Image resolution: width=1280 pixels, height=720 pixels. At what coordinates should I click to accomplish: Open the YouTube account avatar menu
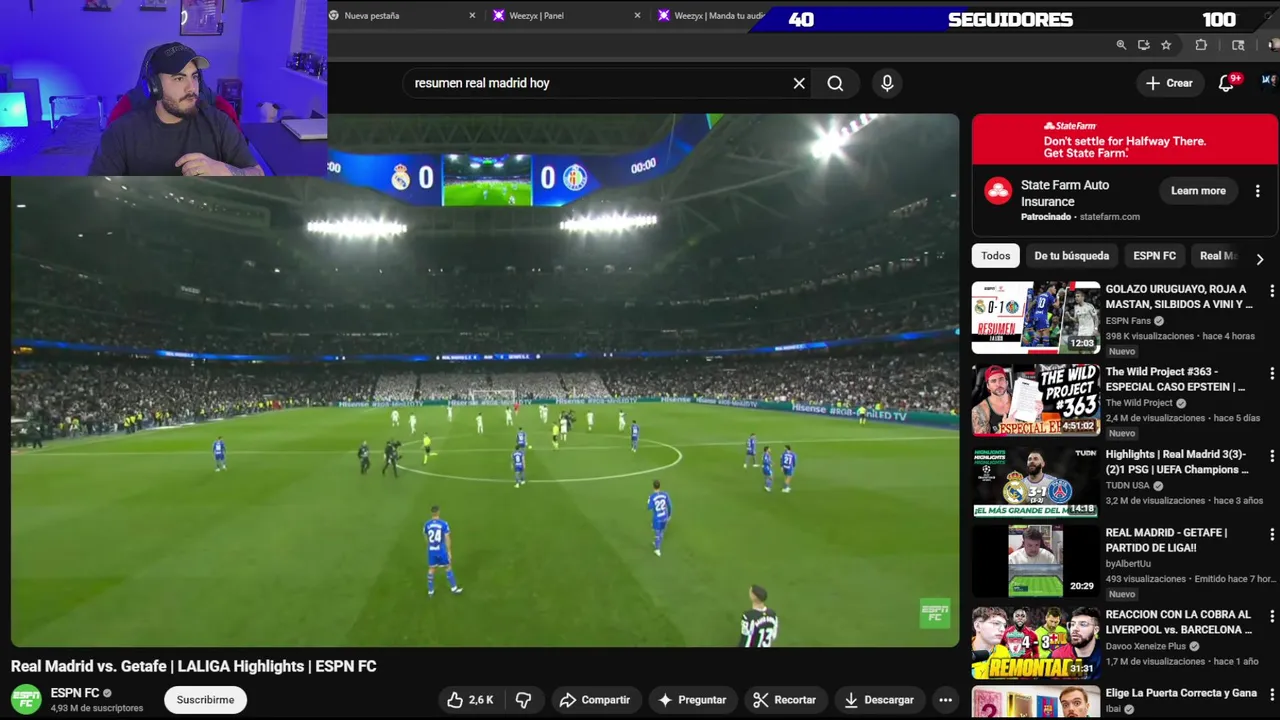[x=1268, y=82]
